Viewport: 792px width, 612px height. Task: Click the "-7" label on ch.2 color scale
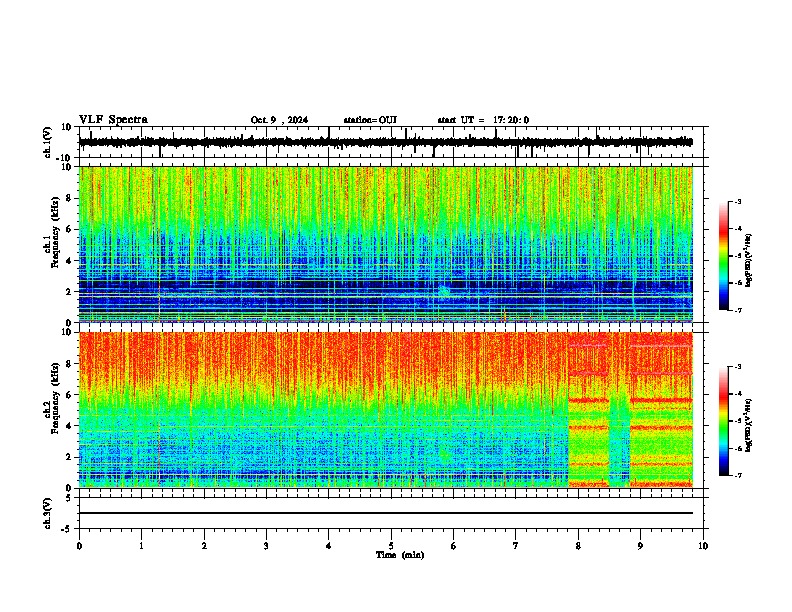click(x=737, y=476)
